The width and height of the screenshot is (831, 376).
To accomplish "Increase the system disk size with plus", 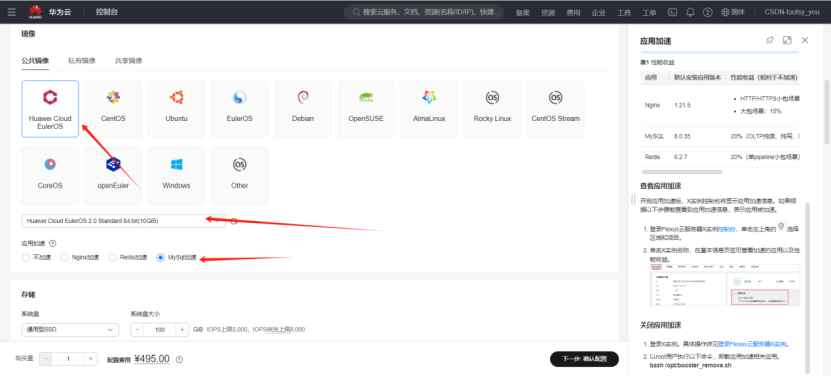I will pyautogui.click(x=182, y=329).
